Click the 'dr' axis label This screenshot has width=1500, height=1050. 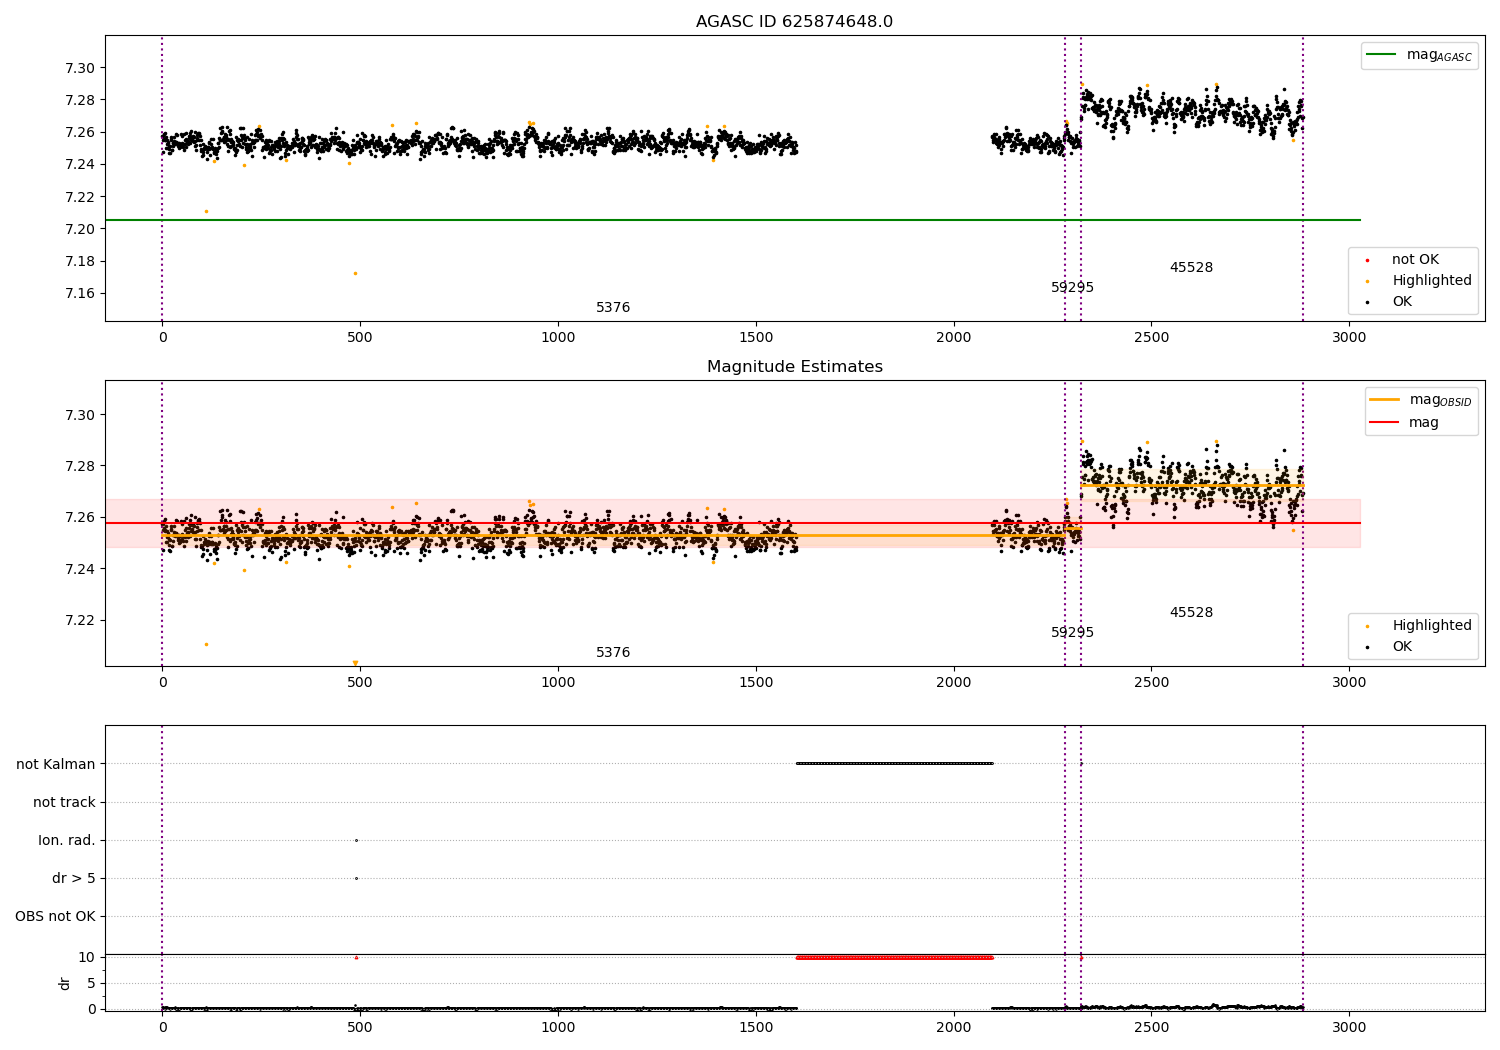tap(65, 983)
